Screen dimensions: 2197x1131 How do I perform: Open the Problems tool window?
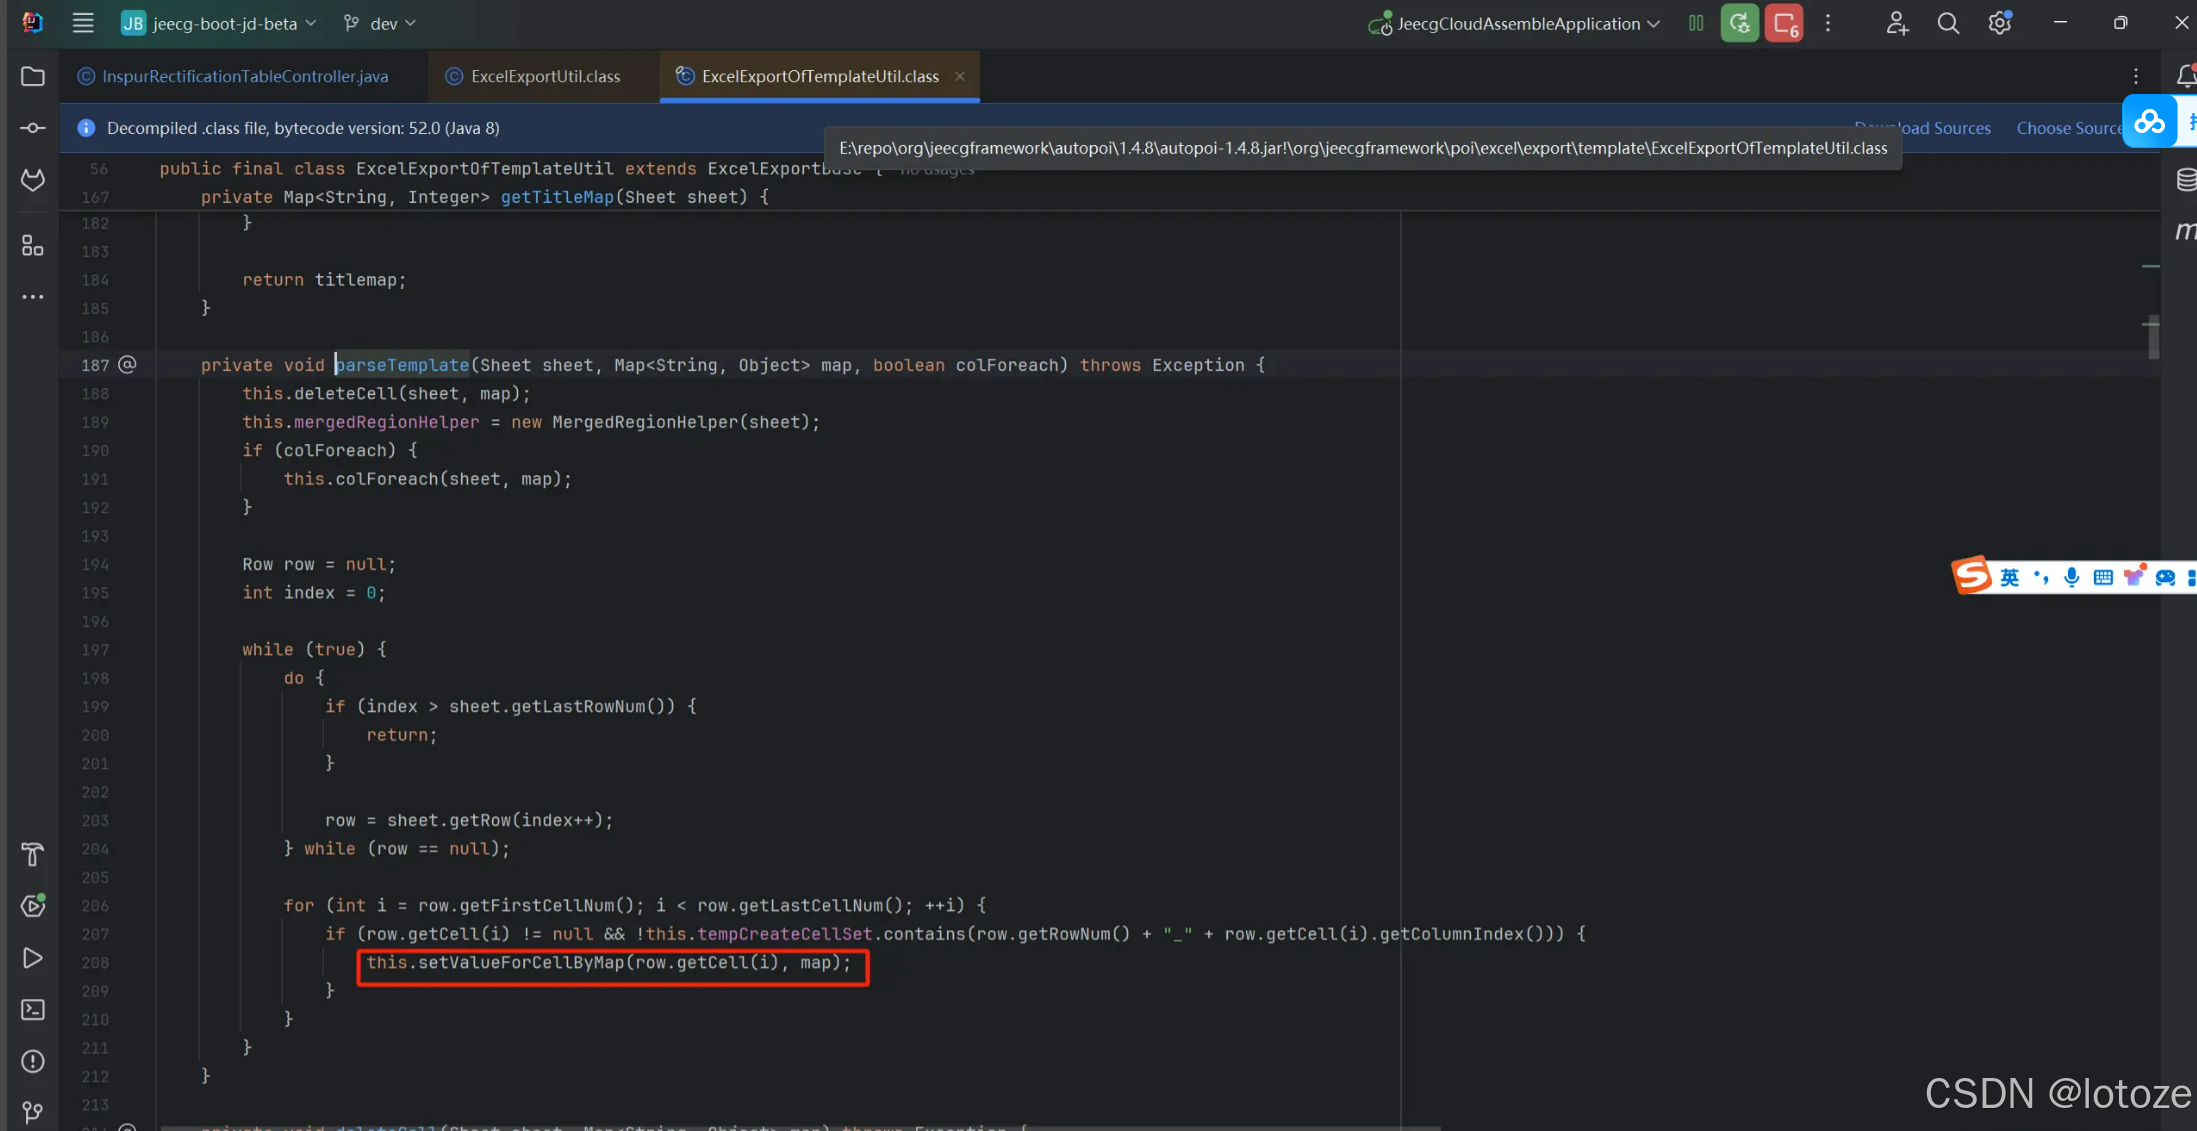[x=33, y=1061]
